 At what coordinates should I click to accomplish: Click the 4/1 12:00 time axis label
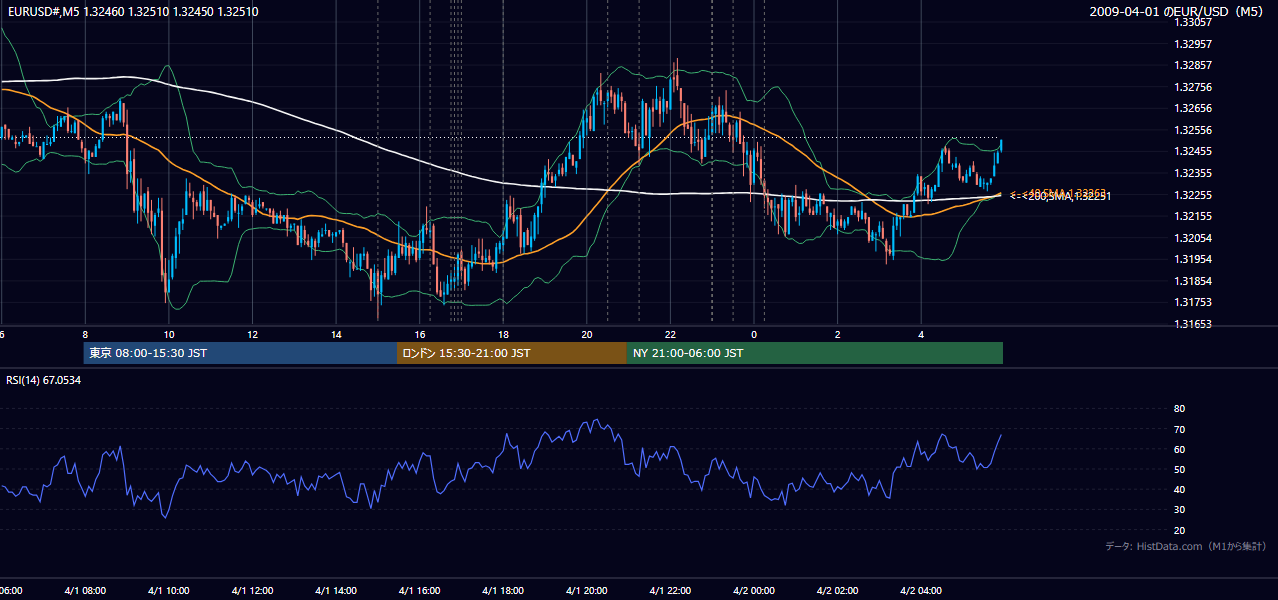click(253, 591)
